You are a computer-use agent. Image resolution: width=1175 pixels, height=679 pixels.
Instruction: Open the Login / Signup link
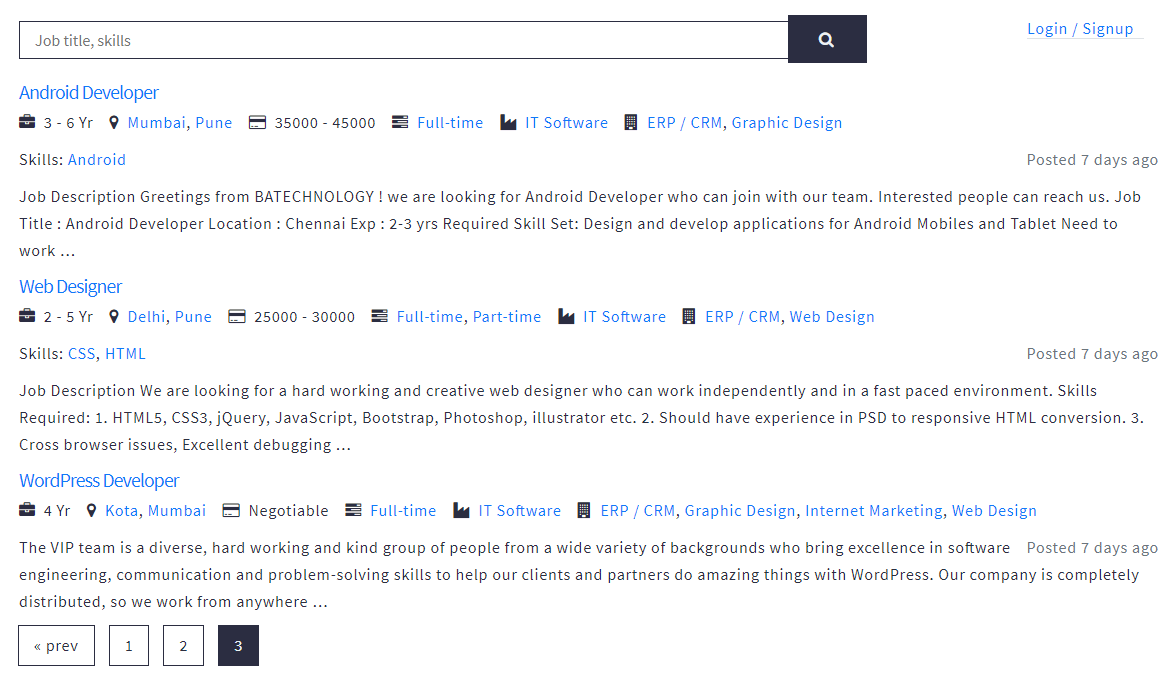coord(1080,29)
